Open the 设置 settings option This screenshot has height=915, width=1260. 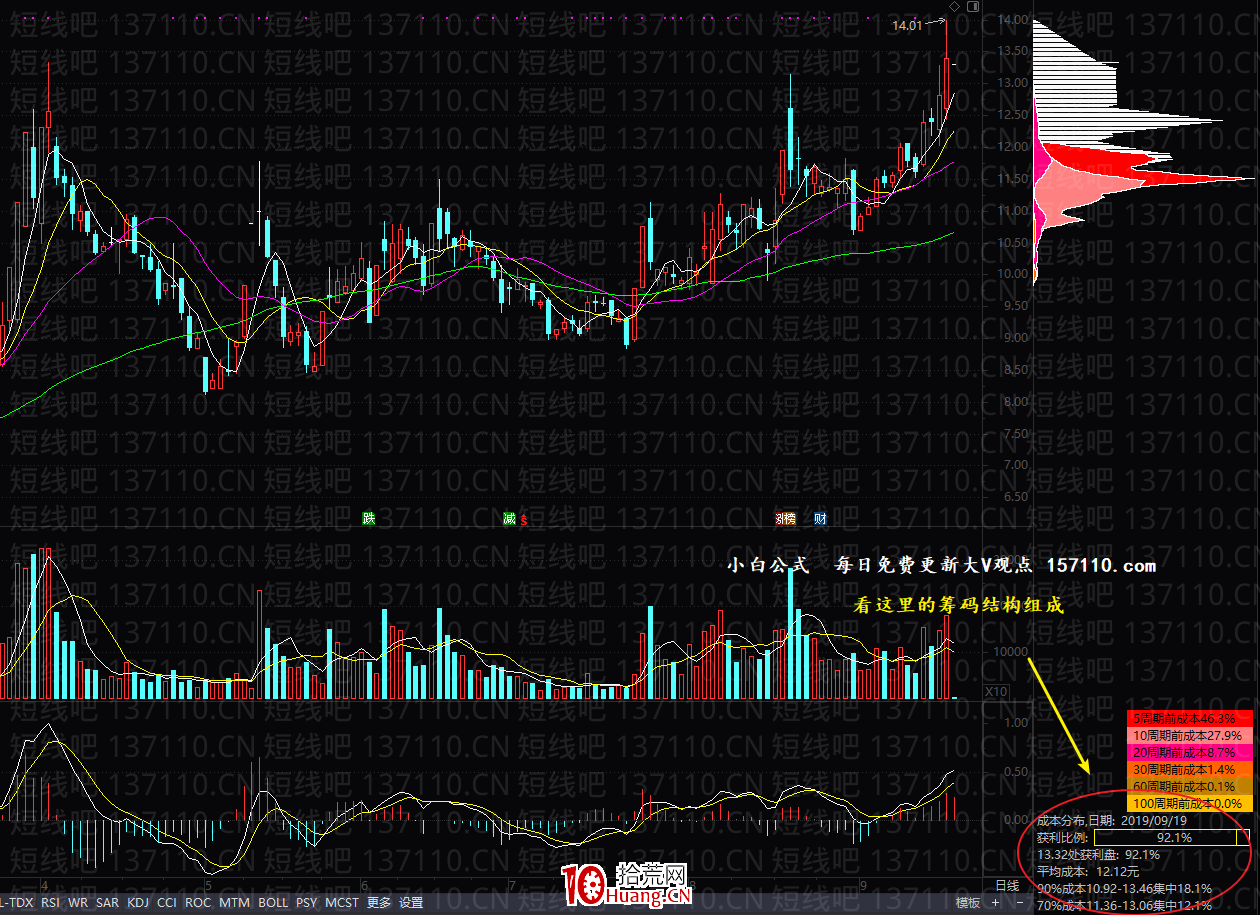click(x=411, y=902)
